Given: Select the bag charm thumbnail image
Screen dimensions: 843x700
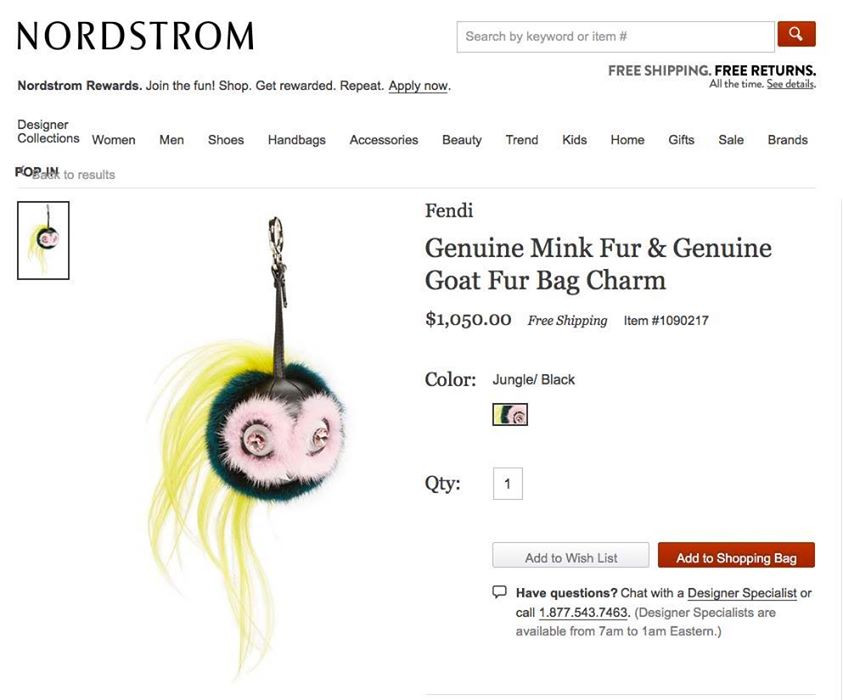Looking at the screenshot, I should click(44, 240).
